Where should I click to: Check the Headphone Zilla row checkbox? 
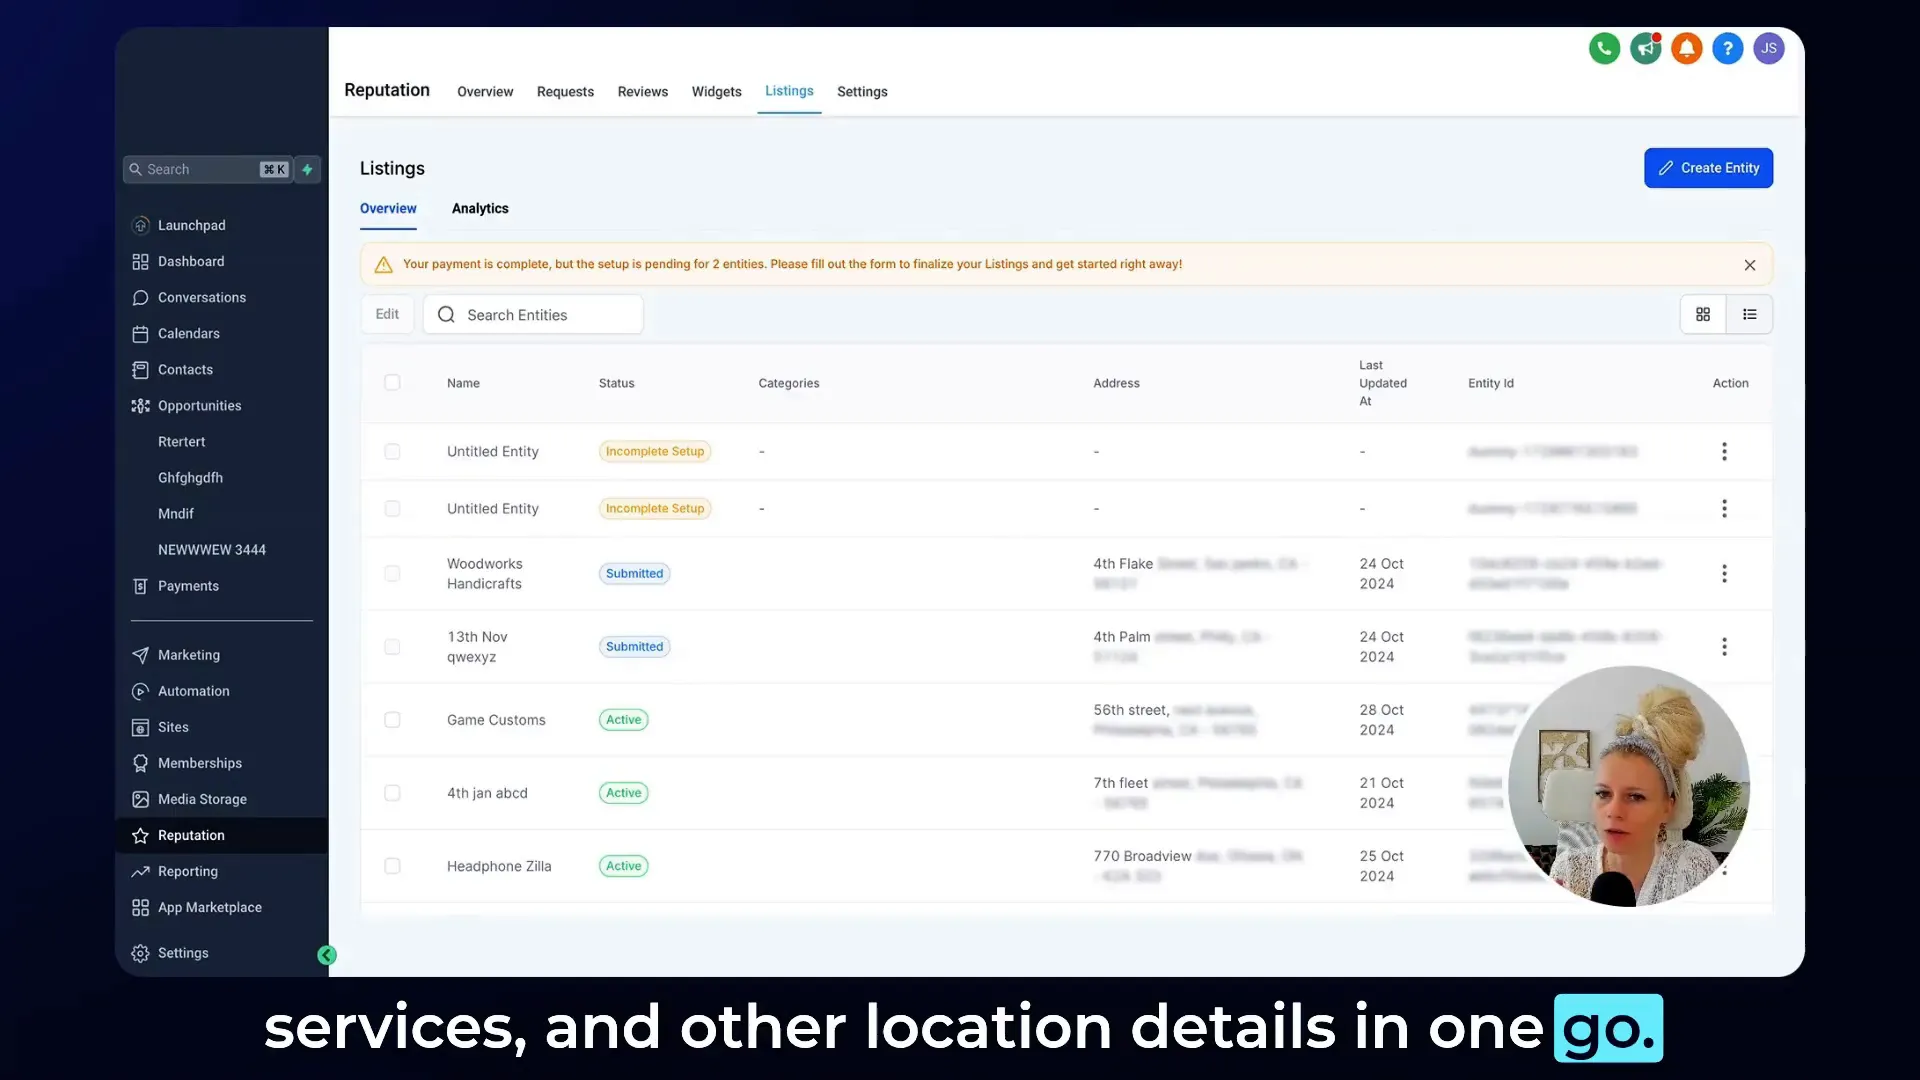[x=392, y=866]
